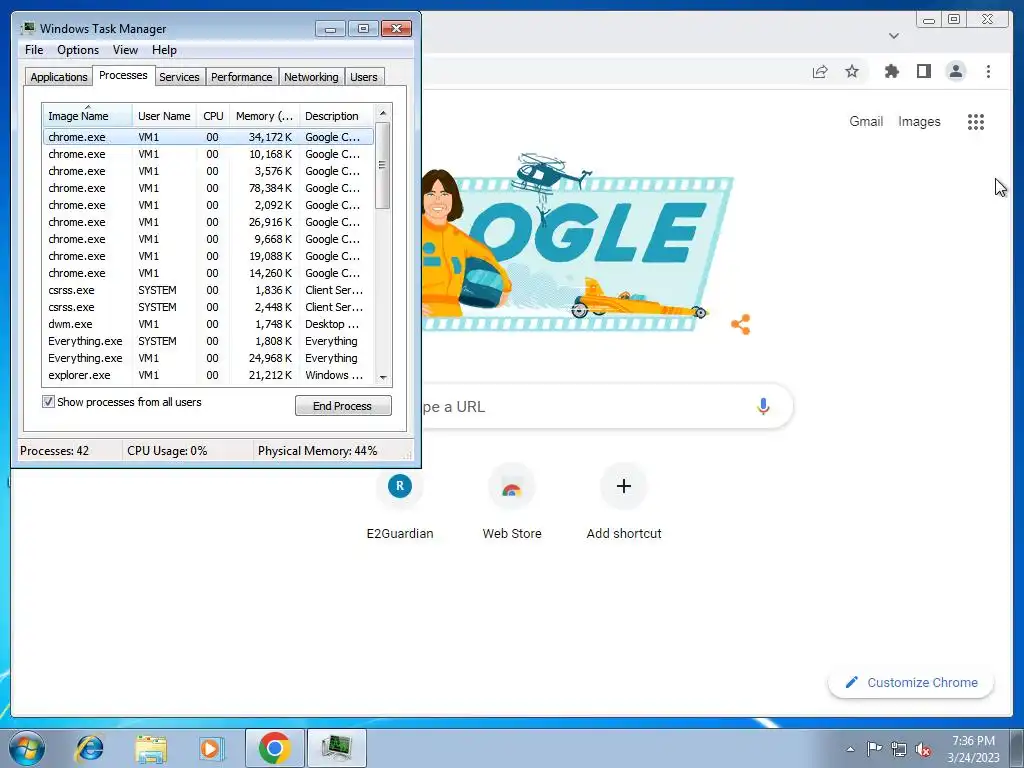Open Images link
The image size is (1024, 768).
[x=919, y=121]
